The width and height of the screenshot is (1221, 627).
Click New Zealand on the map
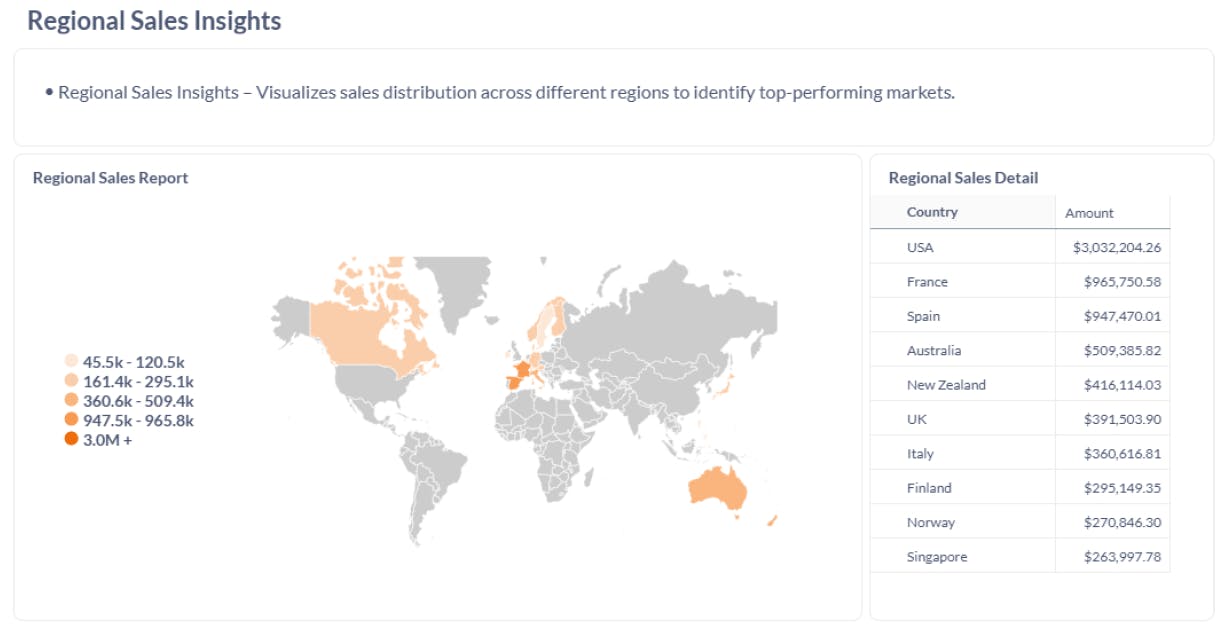point(772,520)
